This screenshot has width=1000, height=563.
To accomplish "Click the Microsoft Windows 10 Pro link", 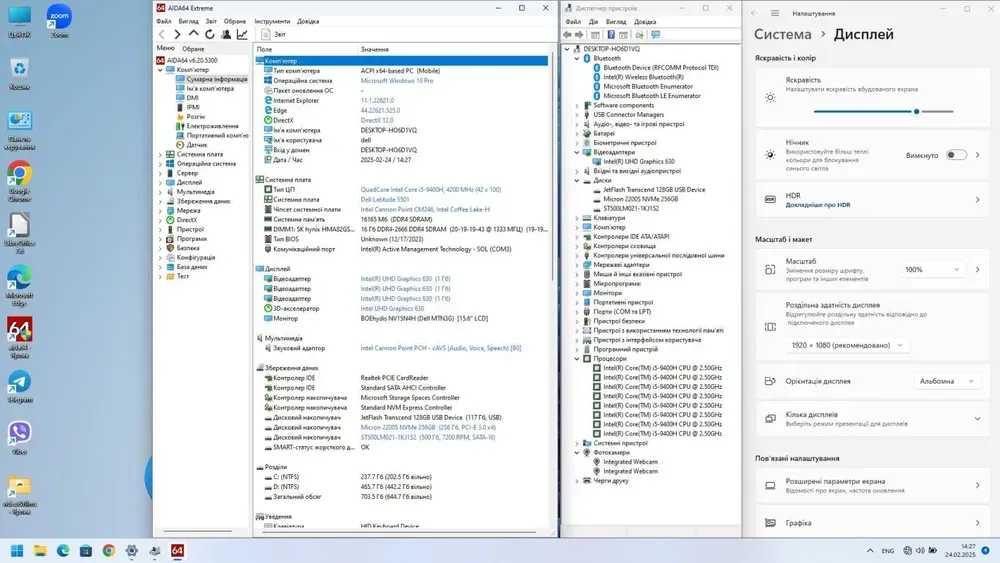I will [x=396, y=80].
